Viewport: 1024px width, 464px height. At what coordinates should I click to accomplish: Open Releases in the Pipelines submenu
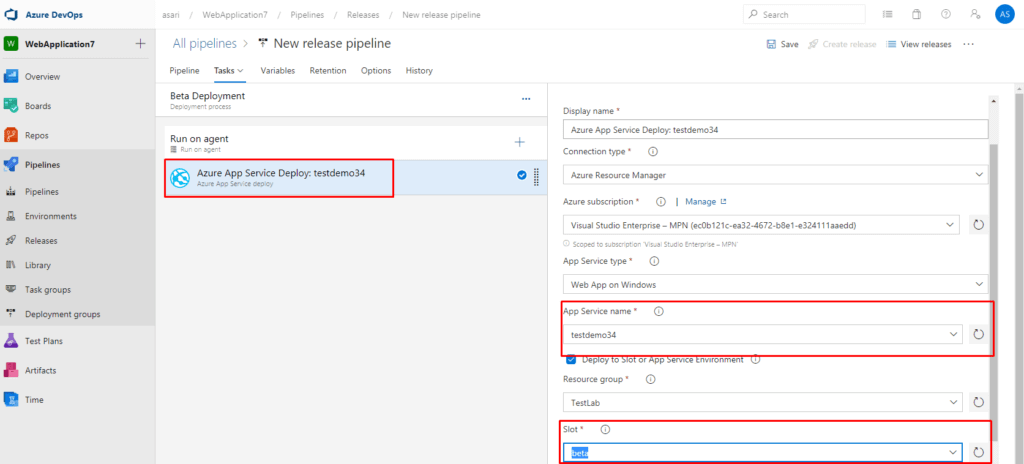41,241
